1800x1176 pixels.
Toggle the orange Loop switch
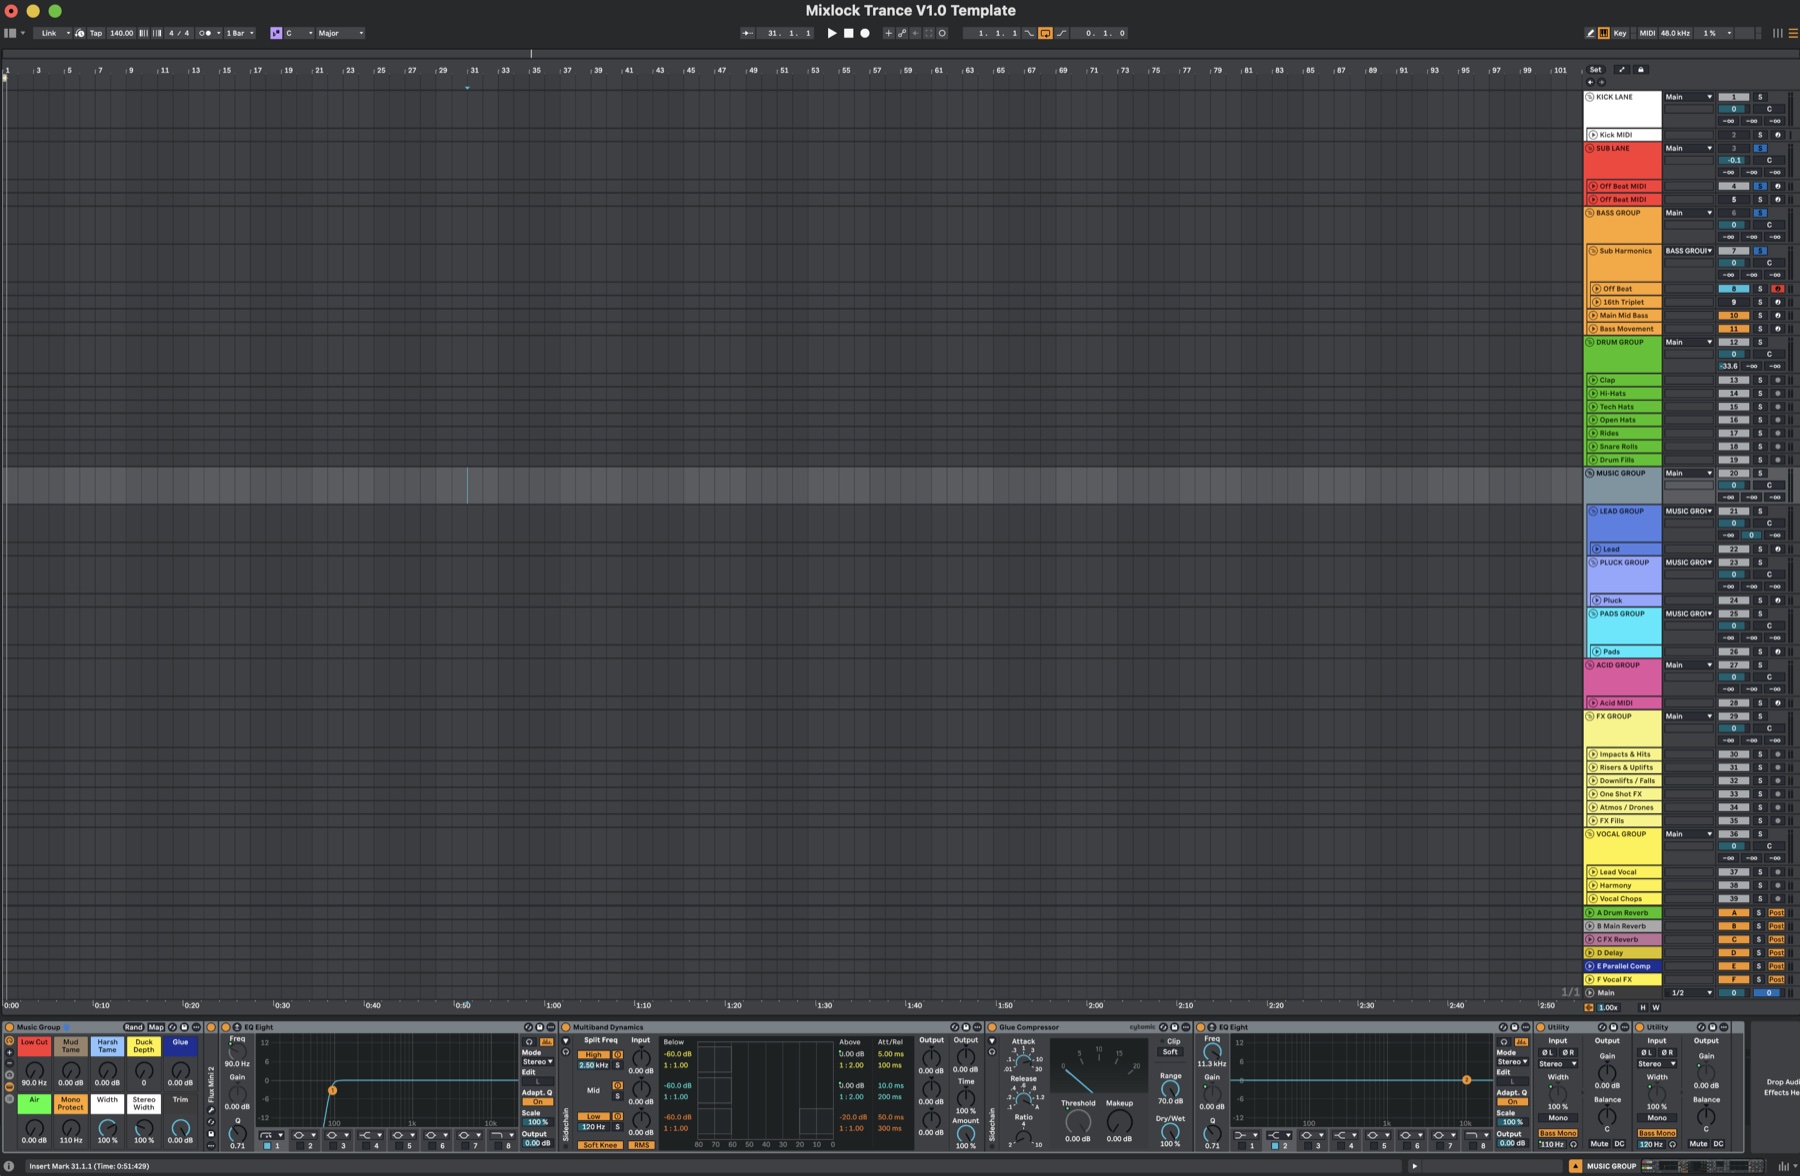1045,33
